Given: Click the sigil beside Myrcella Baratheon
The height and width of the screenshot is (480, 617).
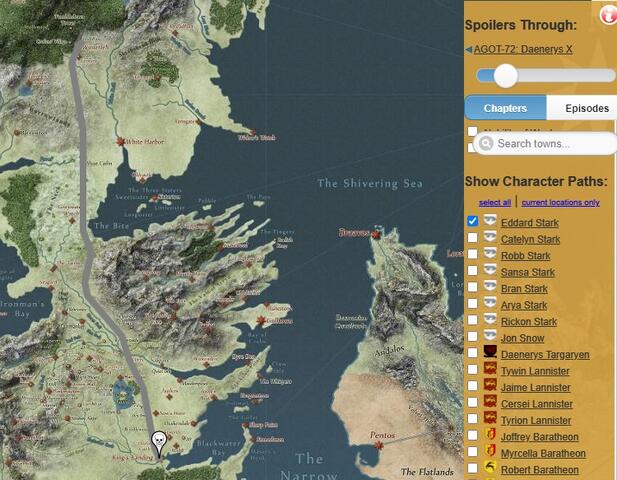Looking at the screenshot, I should point(490,452).
